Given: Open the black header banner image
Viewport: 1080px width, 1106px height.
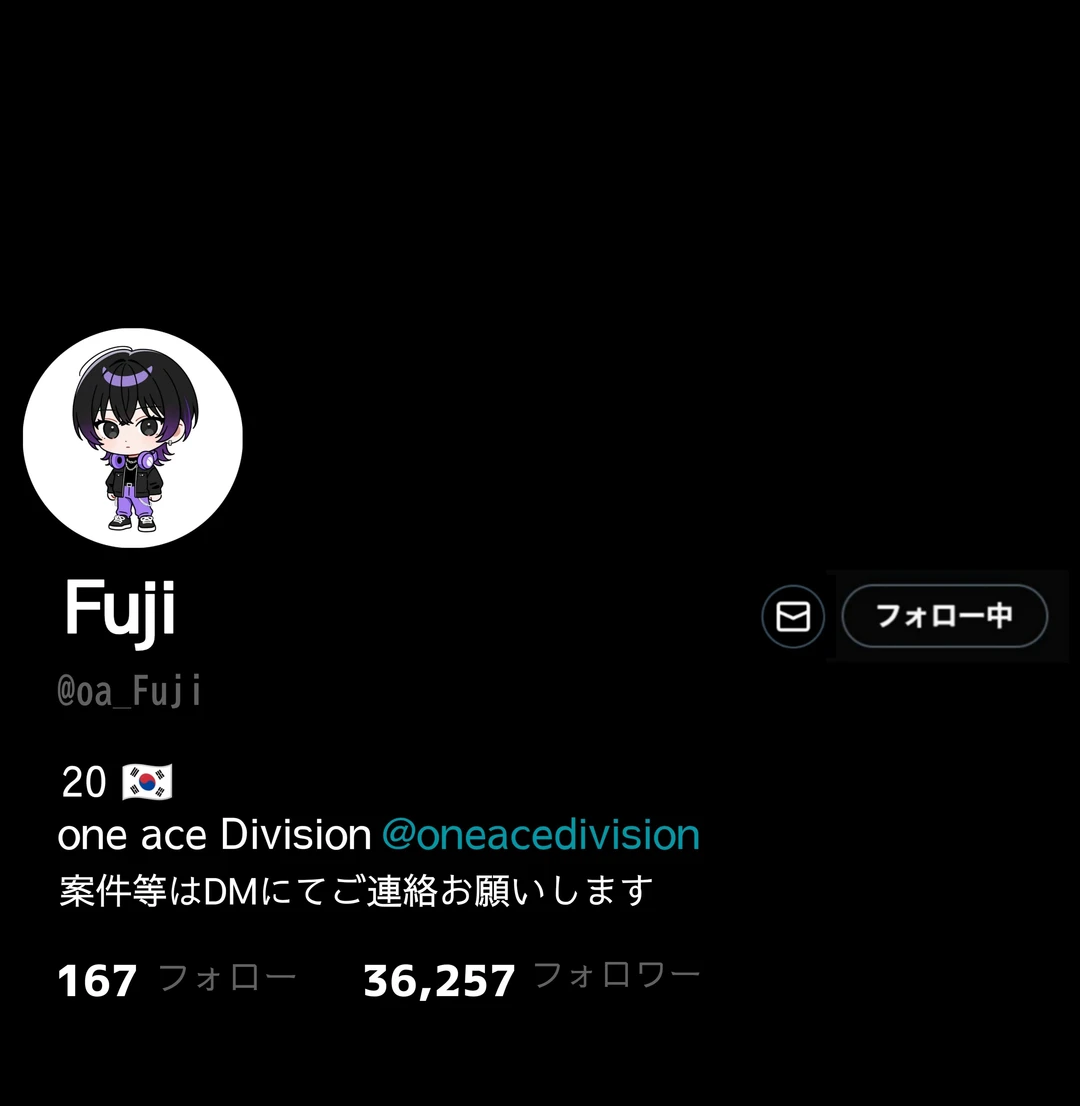Looking at the screenshot, I should coord(540,162).
